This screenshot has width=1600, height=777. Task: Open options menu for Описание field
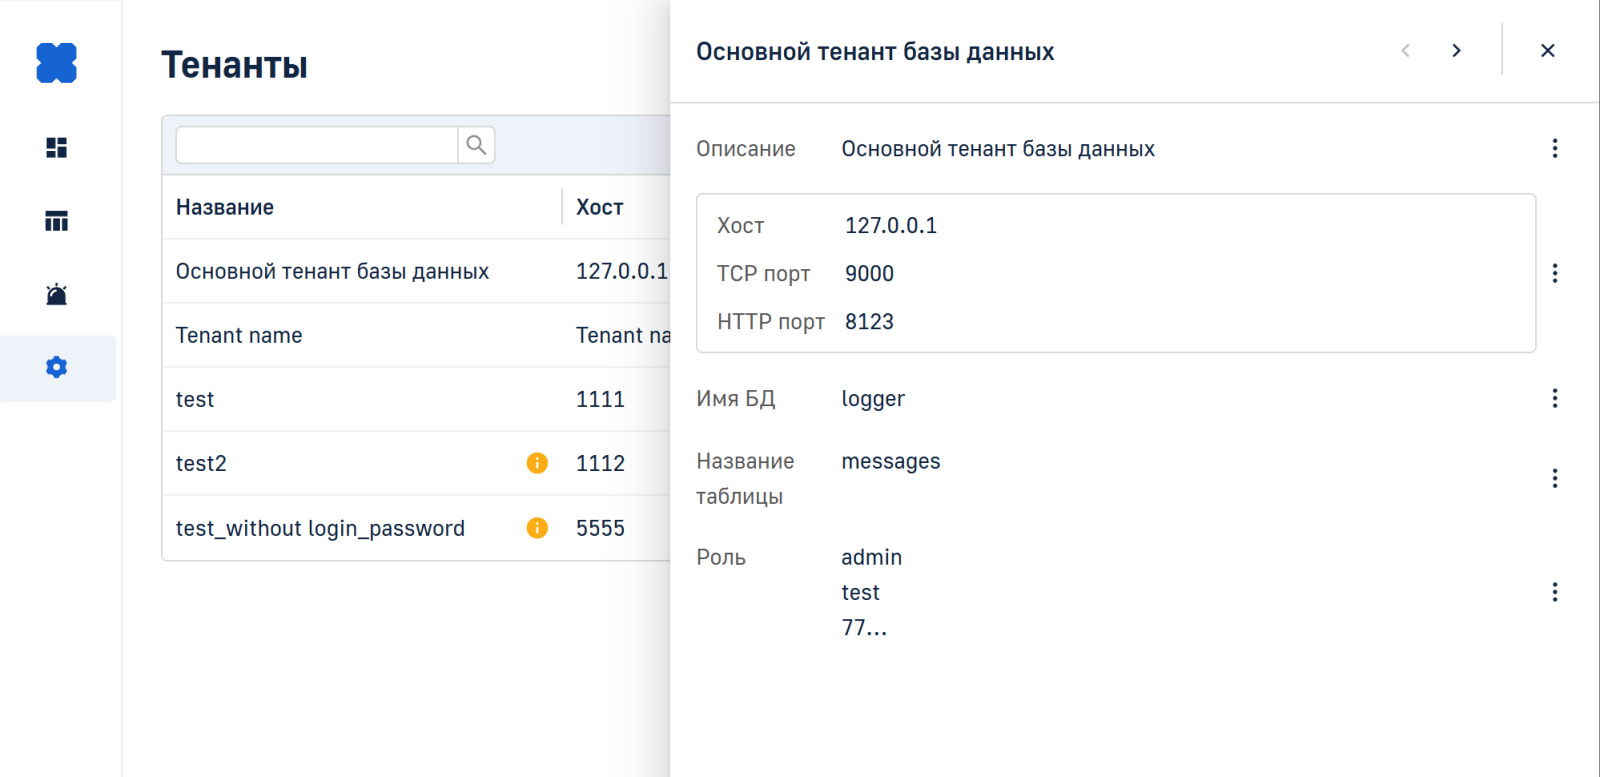coord(1554,148)
